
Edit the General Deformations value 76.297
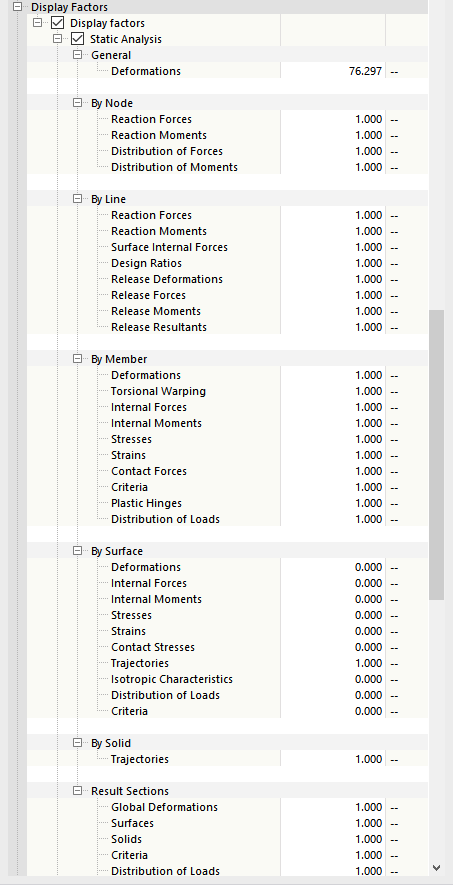333,71
